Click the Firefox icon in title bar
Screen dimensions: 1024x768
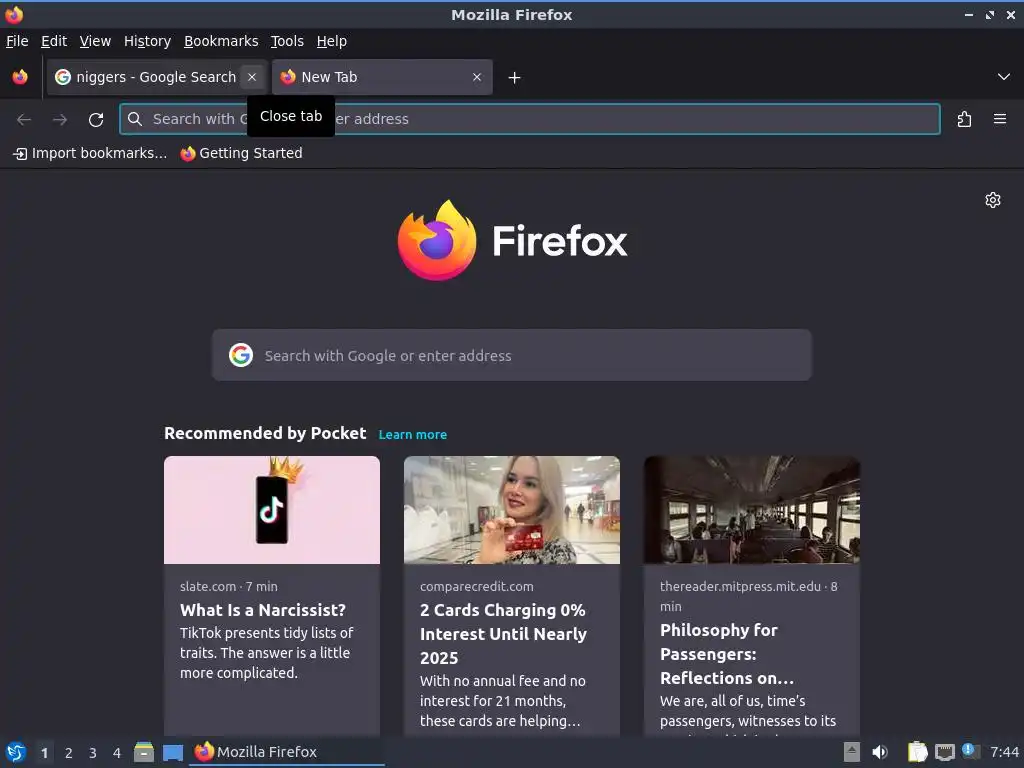[14, 14]
